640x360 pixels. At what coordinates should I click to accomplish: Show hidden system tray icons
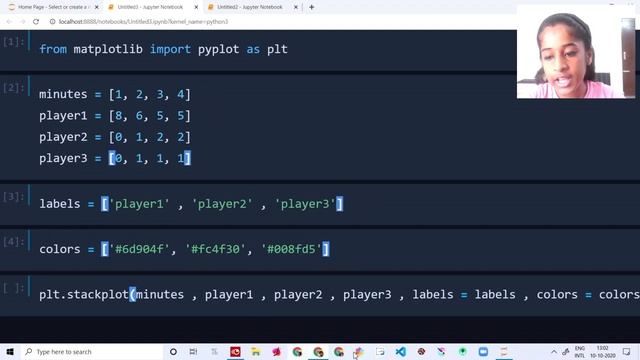click(553, 352)
